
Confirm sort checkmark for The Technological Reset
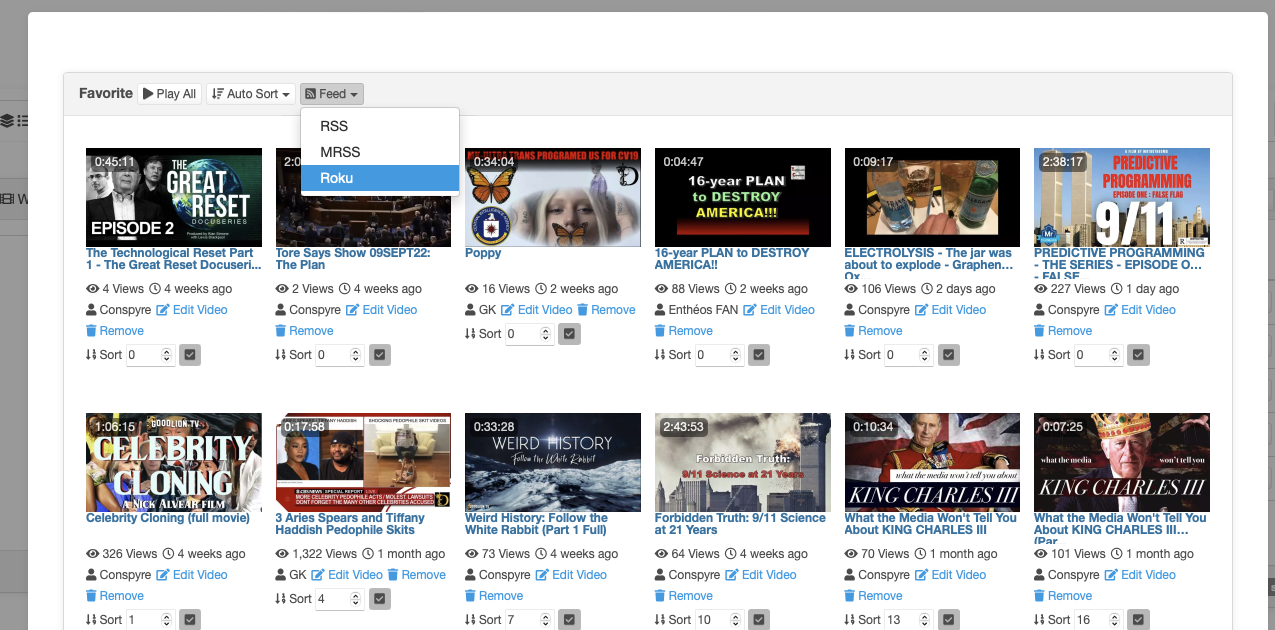coord(191,355)
